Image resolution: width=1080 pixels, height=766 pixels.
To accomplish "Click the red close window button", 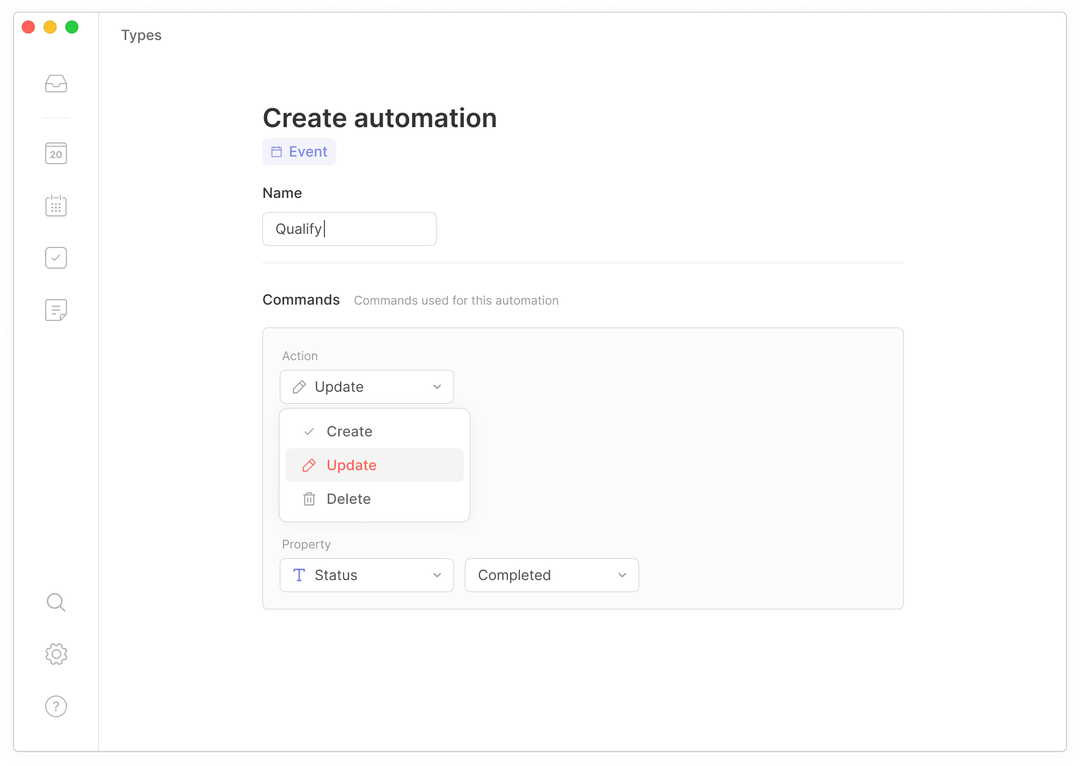I will 28,27.
